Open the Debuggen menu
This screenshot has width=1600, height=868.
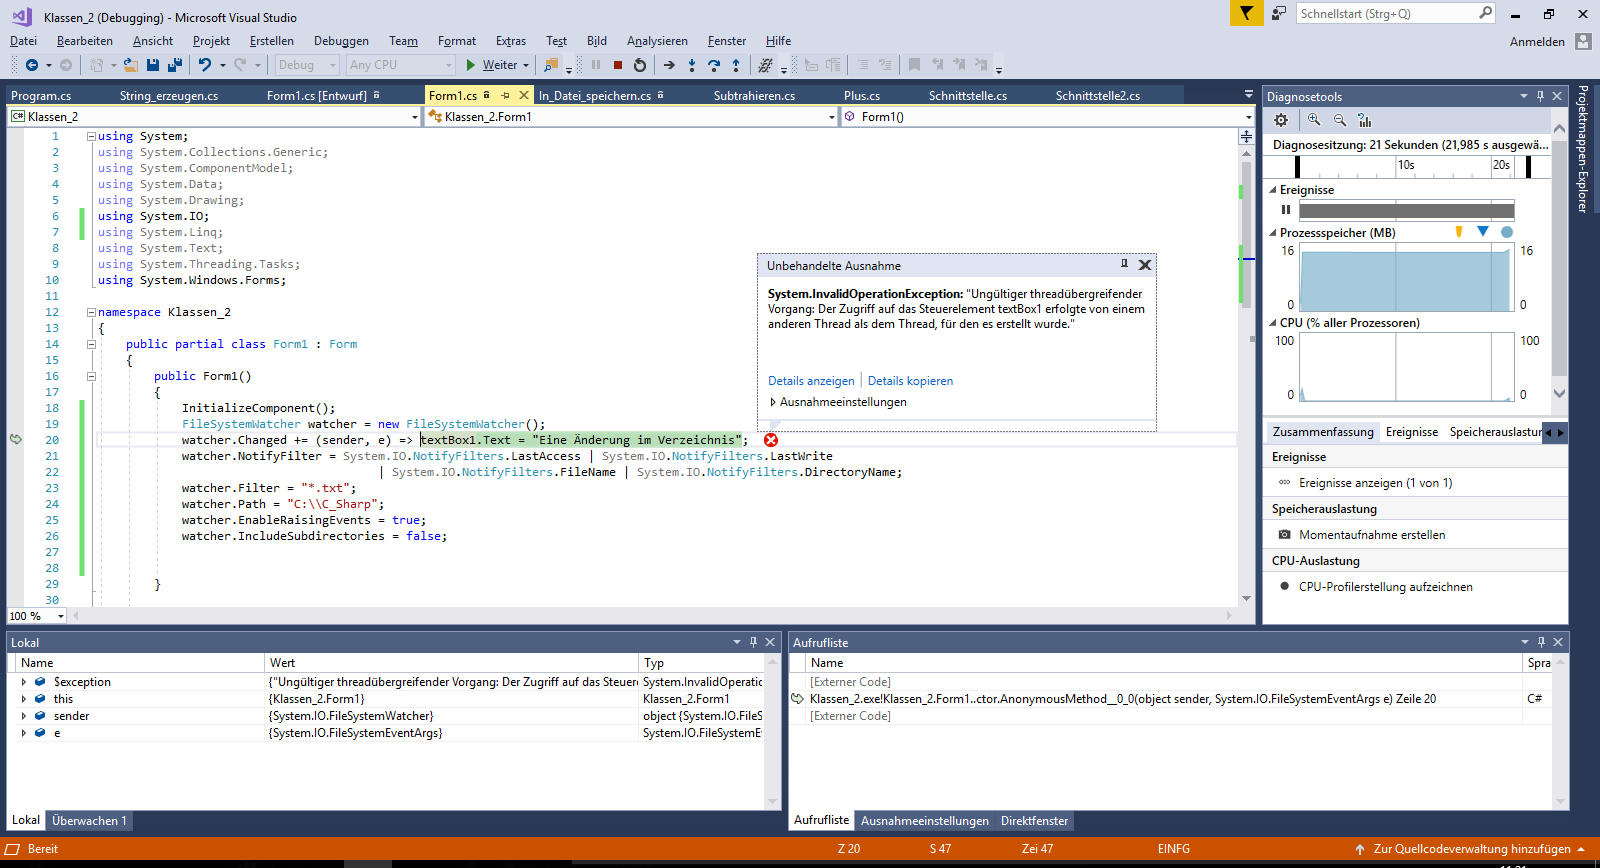341,41
